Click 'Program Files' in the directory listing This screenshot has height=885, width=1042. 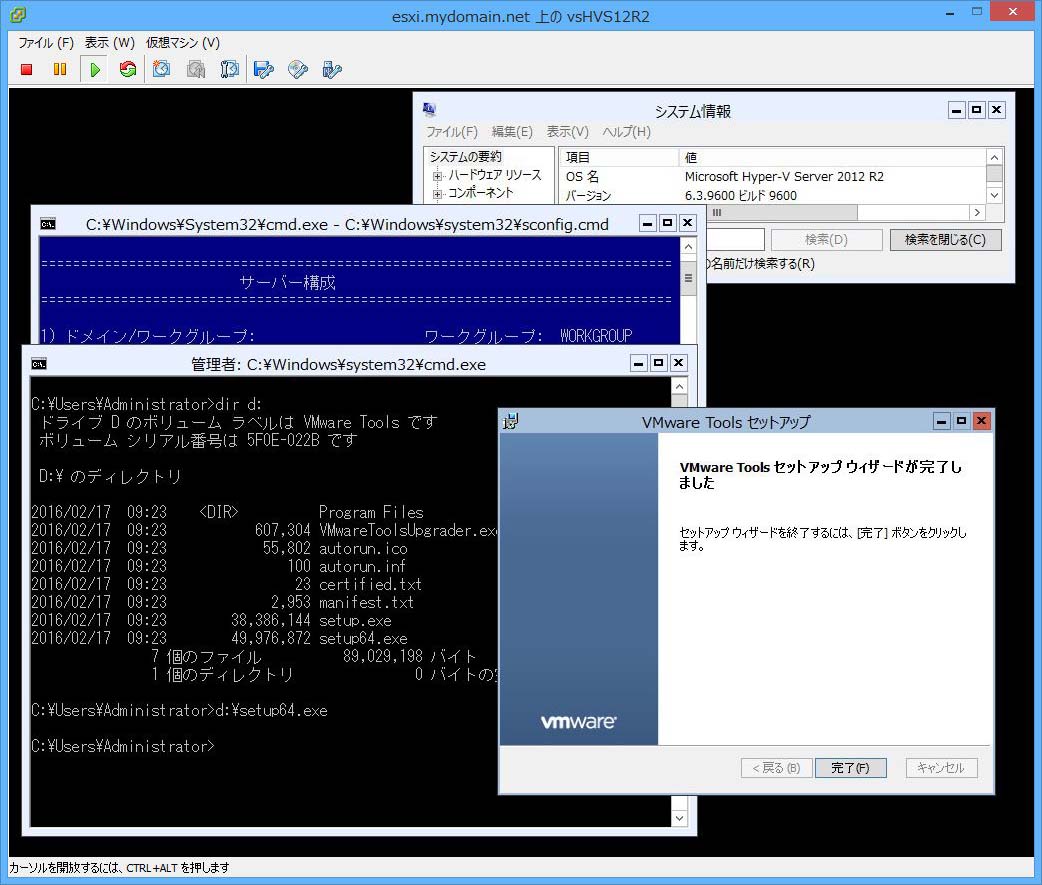(x=371, y=512)
